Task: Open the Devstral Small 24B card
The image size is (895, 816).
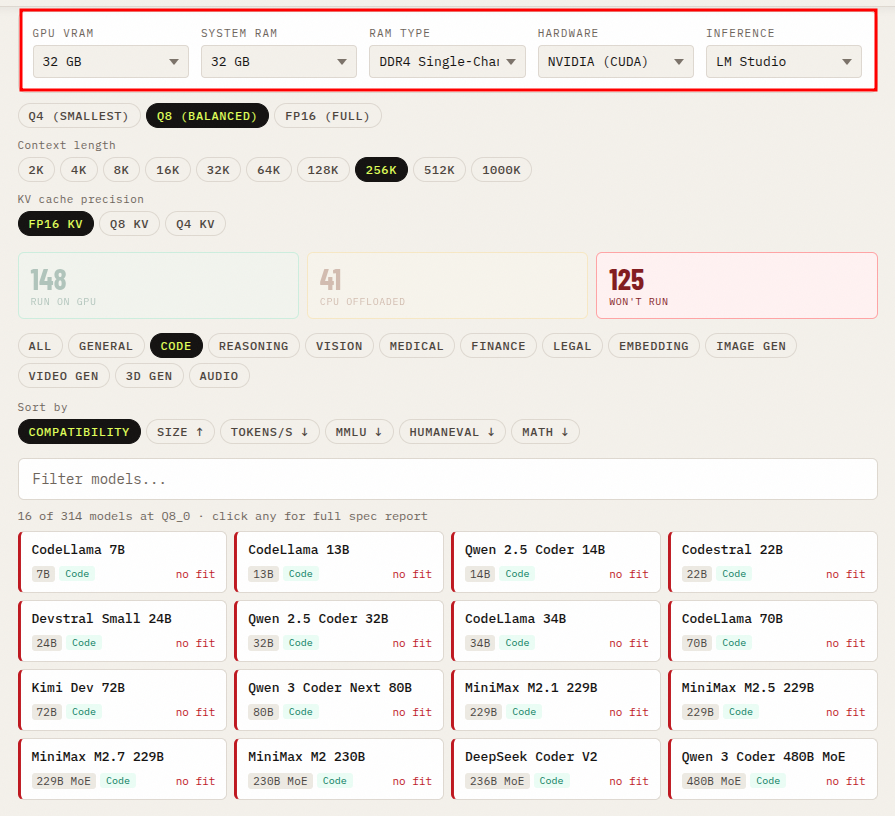Action: coord(122,631)
